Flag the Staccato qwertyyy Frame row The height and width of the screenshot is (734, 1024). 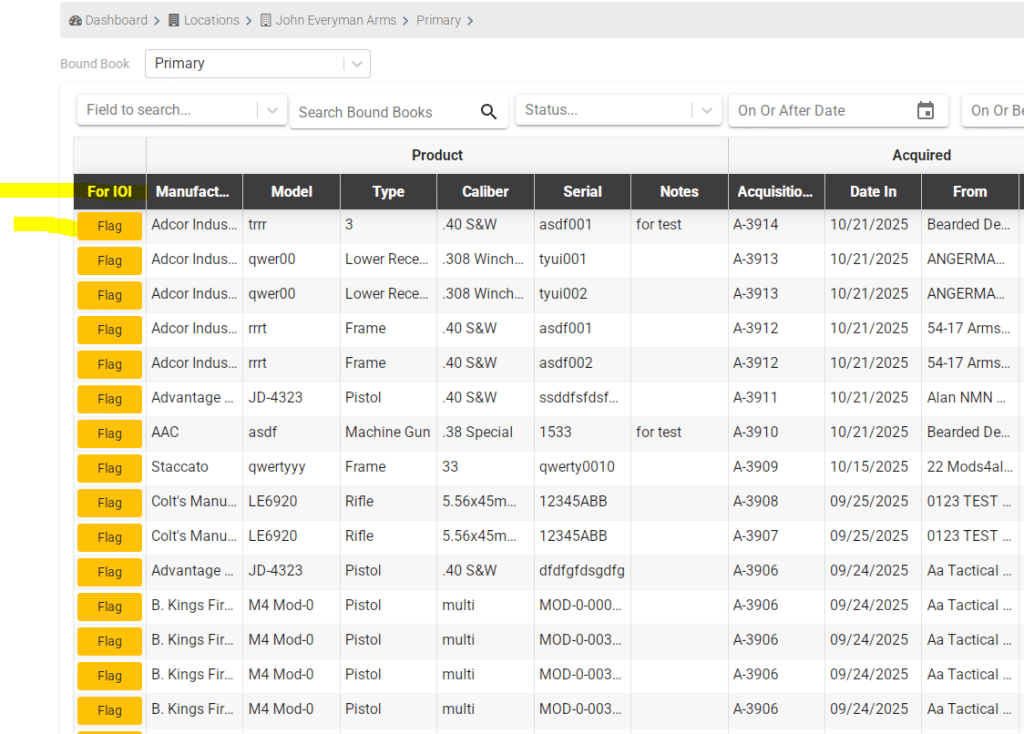click(110, 468)
